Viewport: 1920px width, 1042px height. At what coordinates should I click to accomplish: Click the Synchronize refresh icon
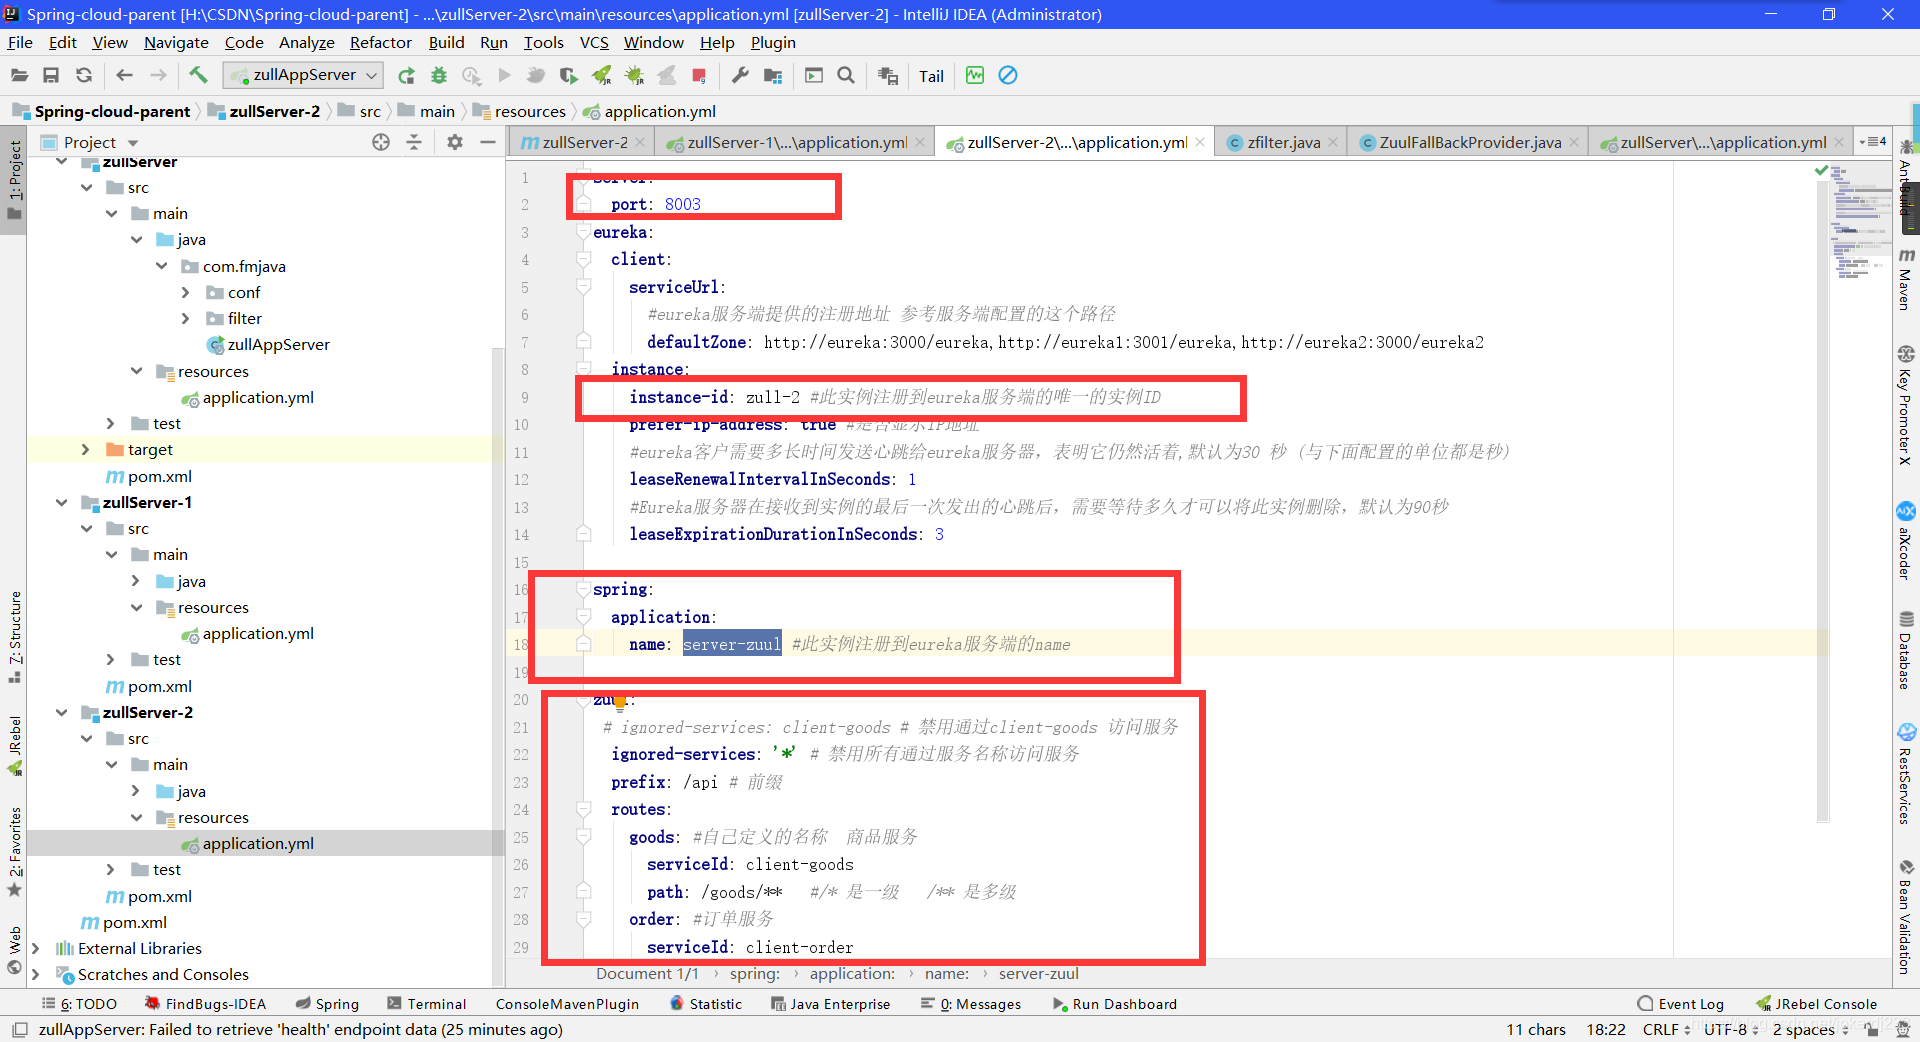coord(84,75)
